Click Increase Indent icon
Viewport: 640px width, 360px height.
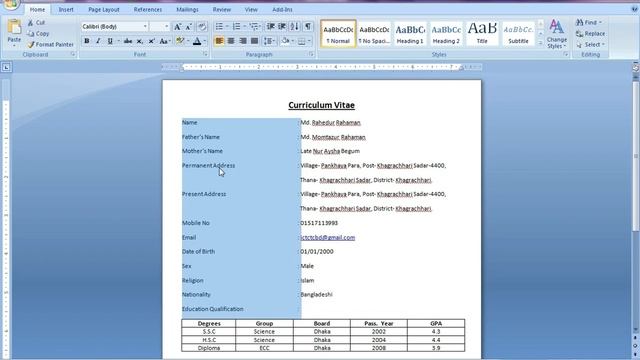(x=282, y=27)
